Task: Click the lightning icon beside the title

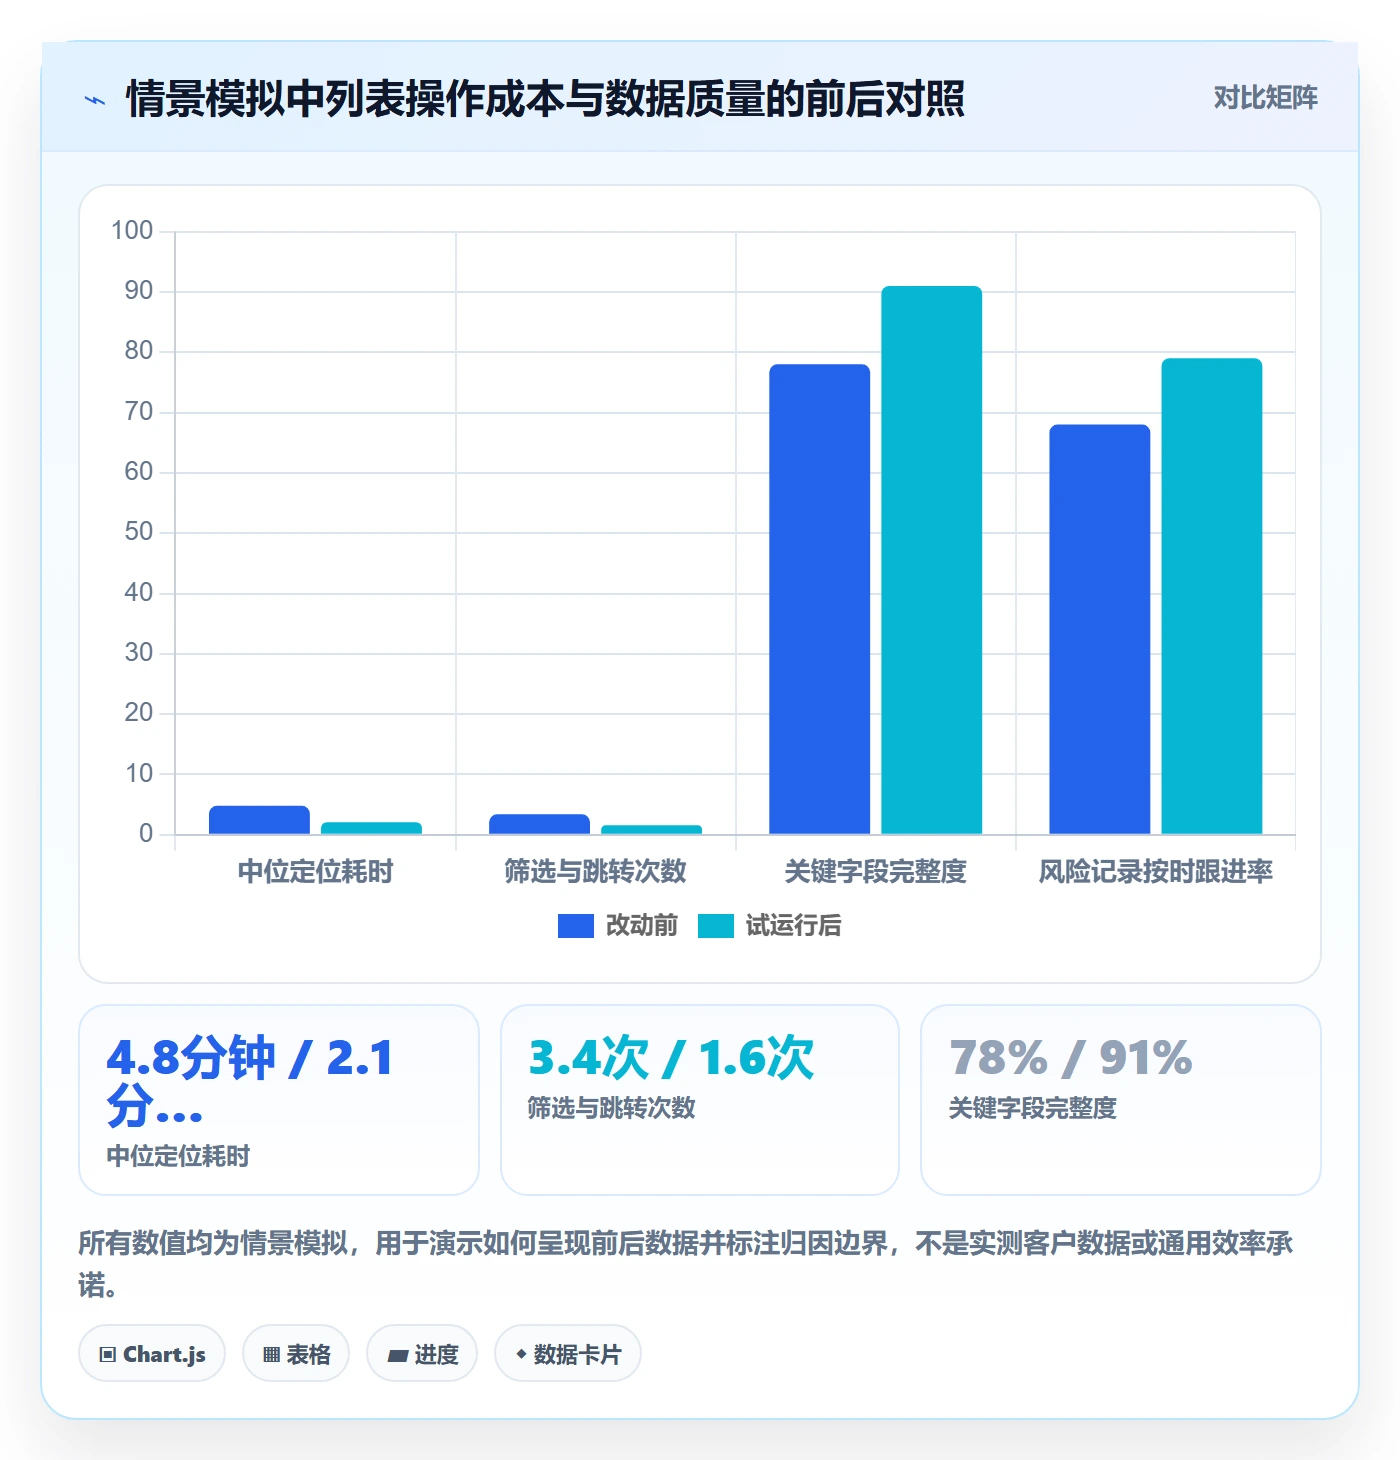Action: click(x=95, y=100)
